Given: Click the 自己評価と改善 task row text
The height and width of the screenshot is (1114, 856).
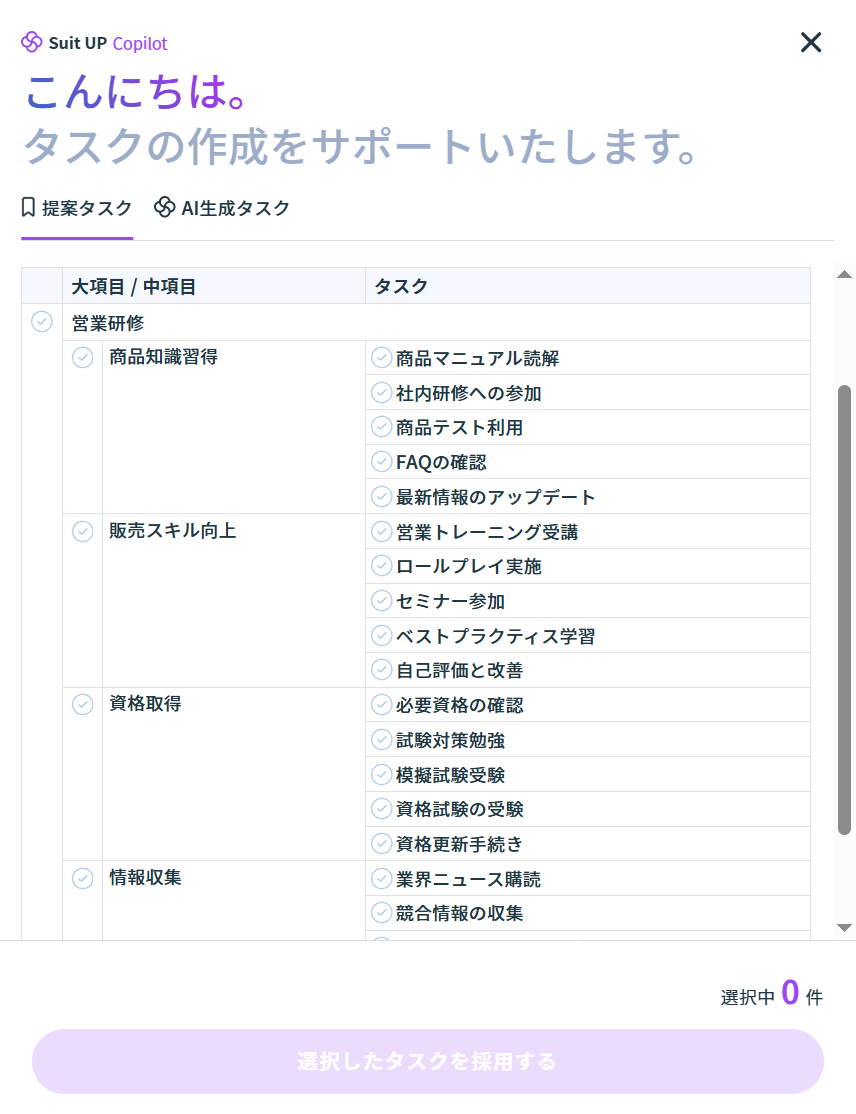Looking at the screenshot, I should pyautogui.click(x=459, y=671).
